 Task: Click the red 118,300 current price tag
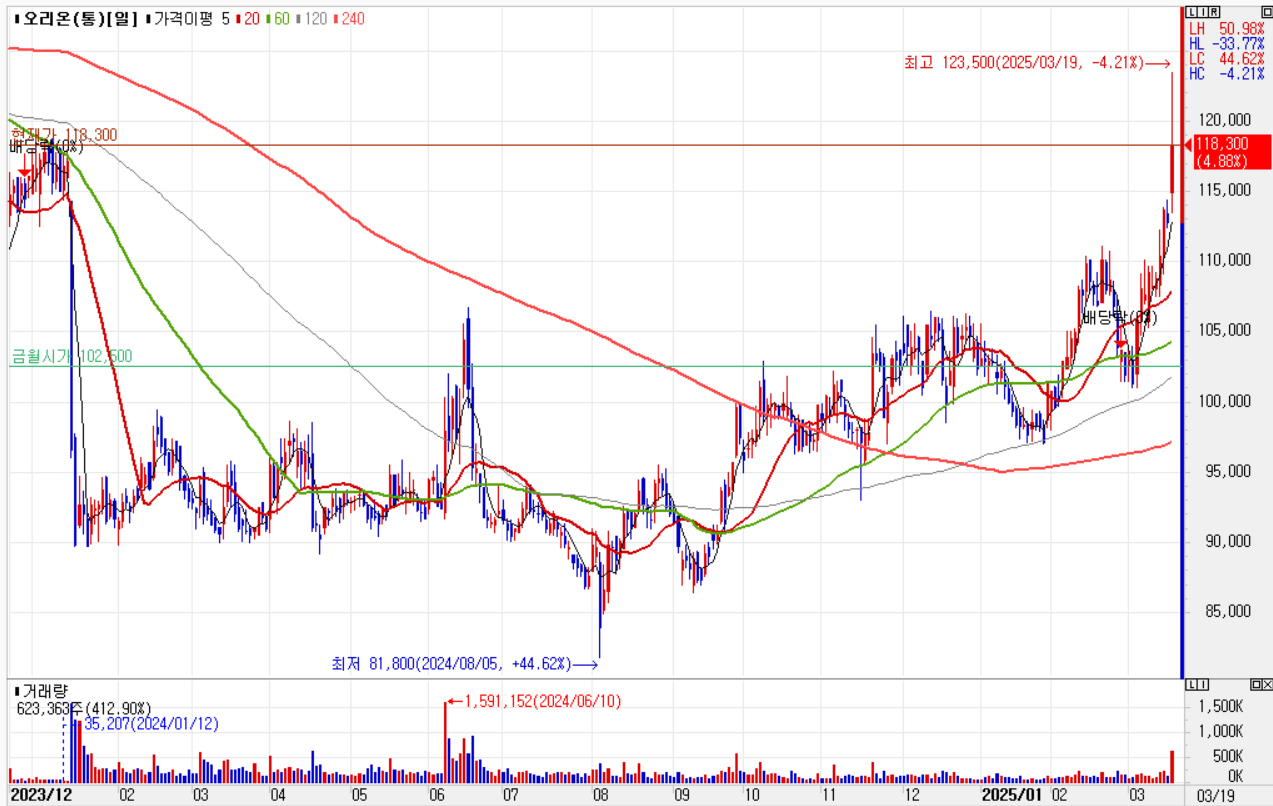pyautogui.click(x=1229, y=152)
